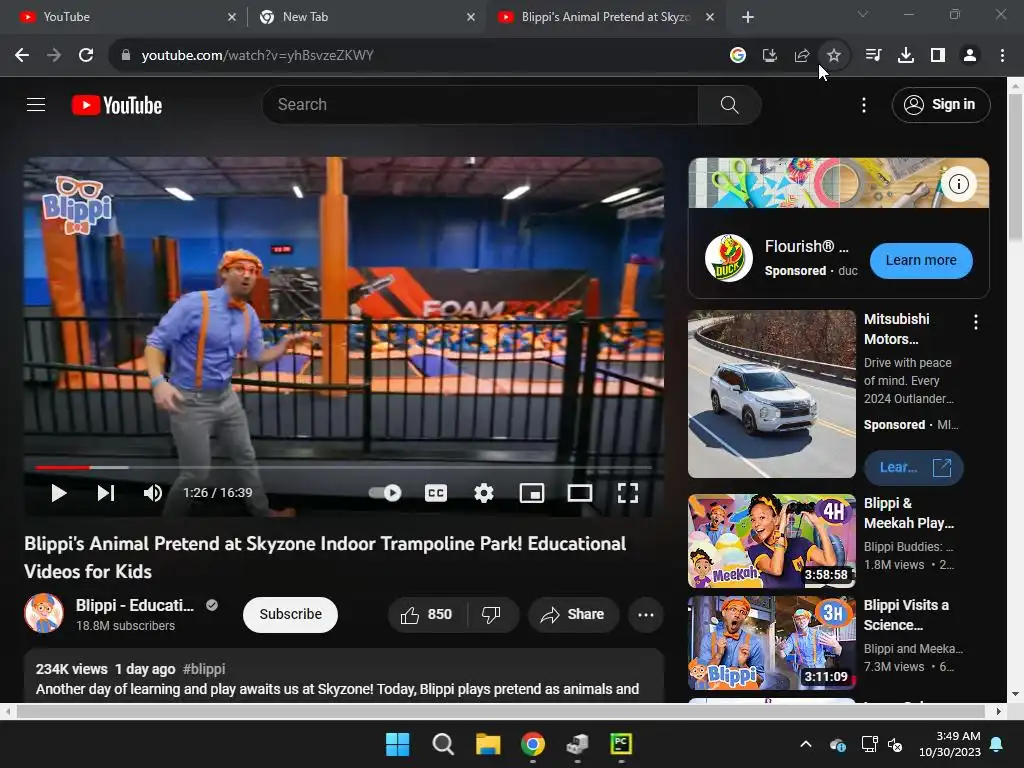The image size is (1024, 768).
Task: Share this page icon in address bar
Action: coord(802,56)
